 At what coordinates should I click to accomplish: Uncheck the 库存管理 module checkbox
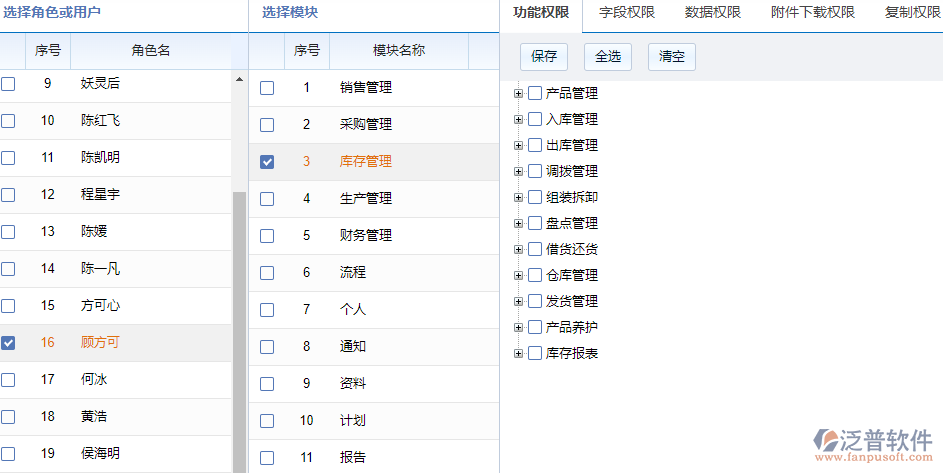tap(267, 162)
